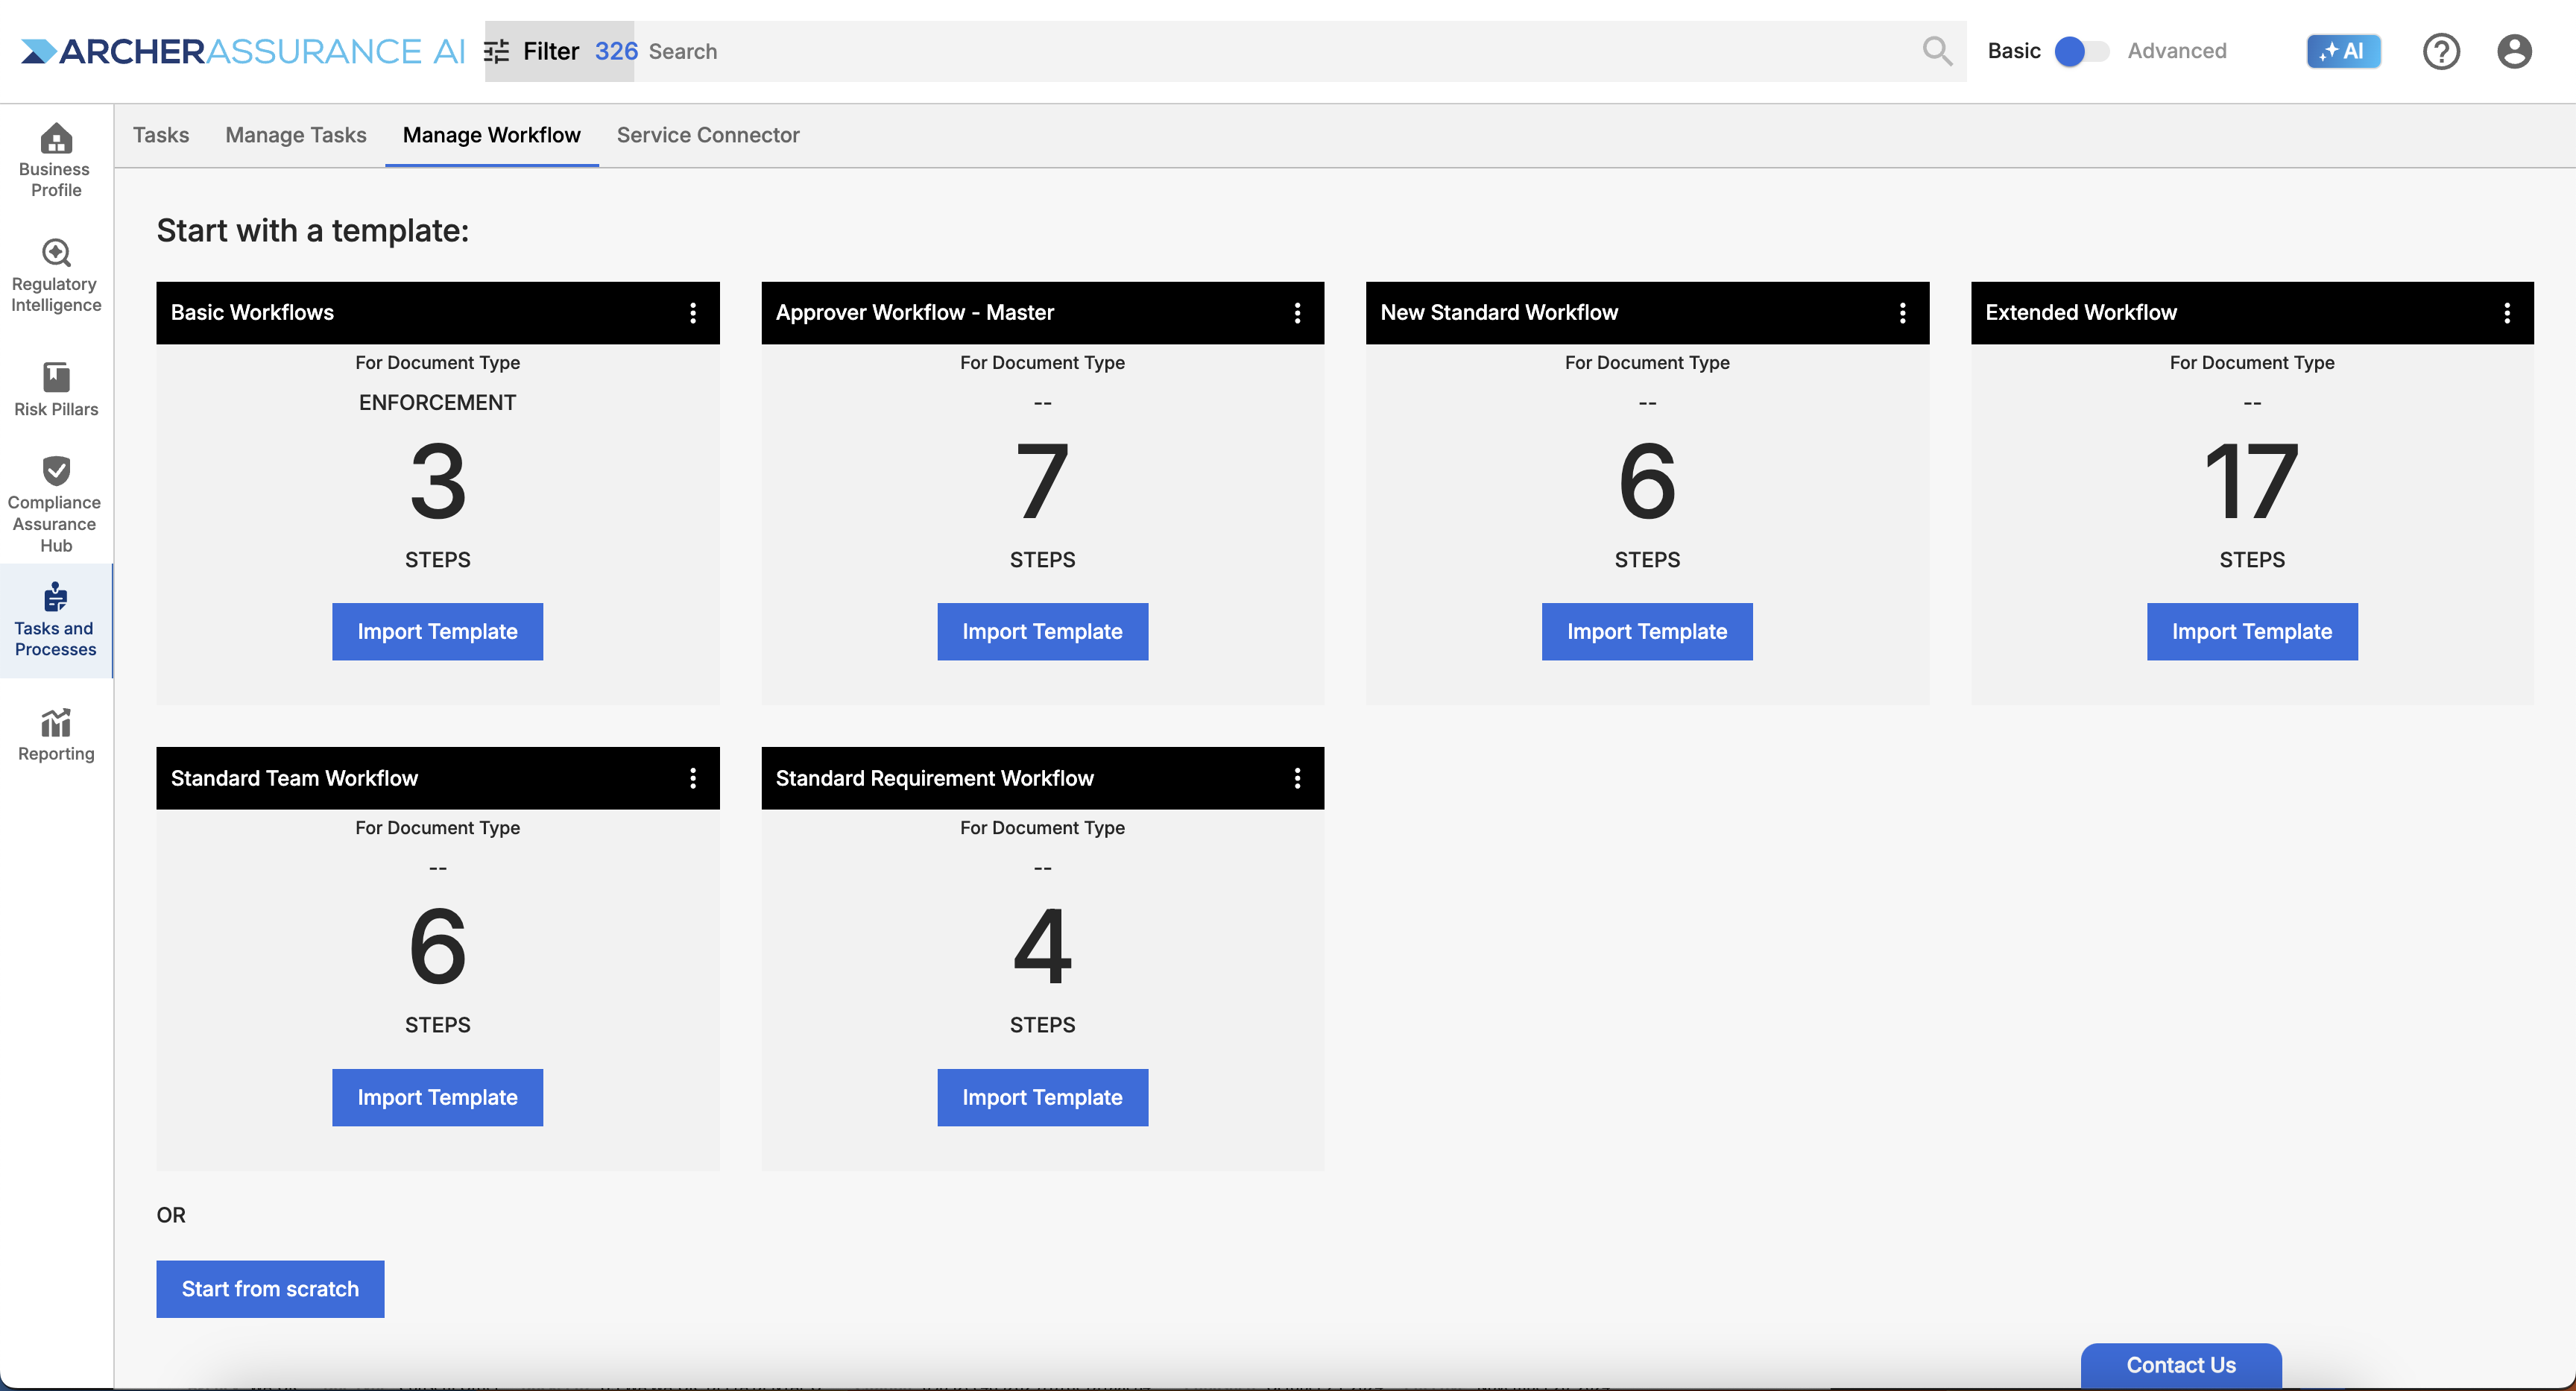Image resolution: width=2576 pixels, height=1391 pixels.
Task: Import the New Standard Workflow template
Action: [1647, 631]
